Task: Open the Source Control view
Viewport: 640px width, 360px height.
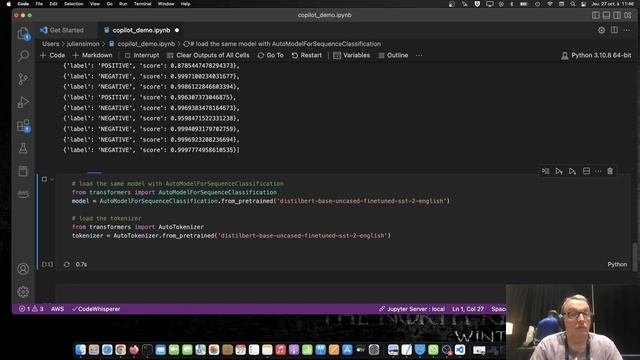Action: coord(23,79)
